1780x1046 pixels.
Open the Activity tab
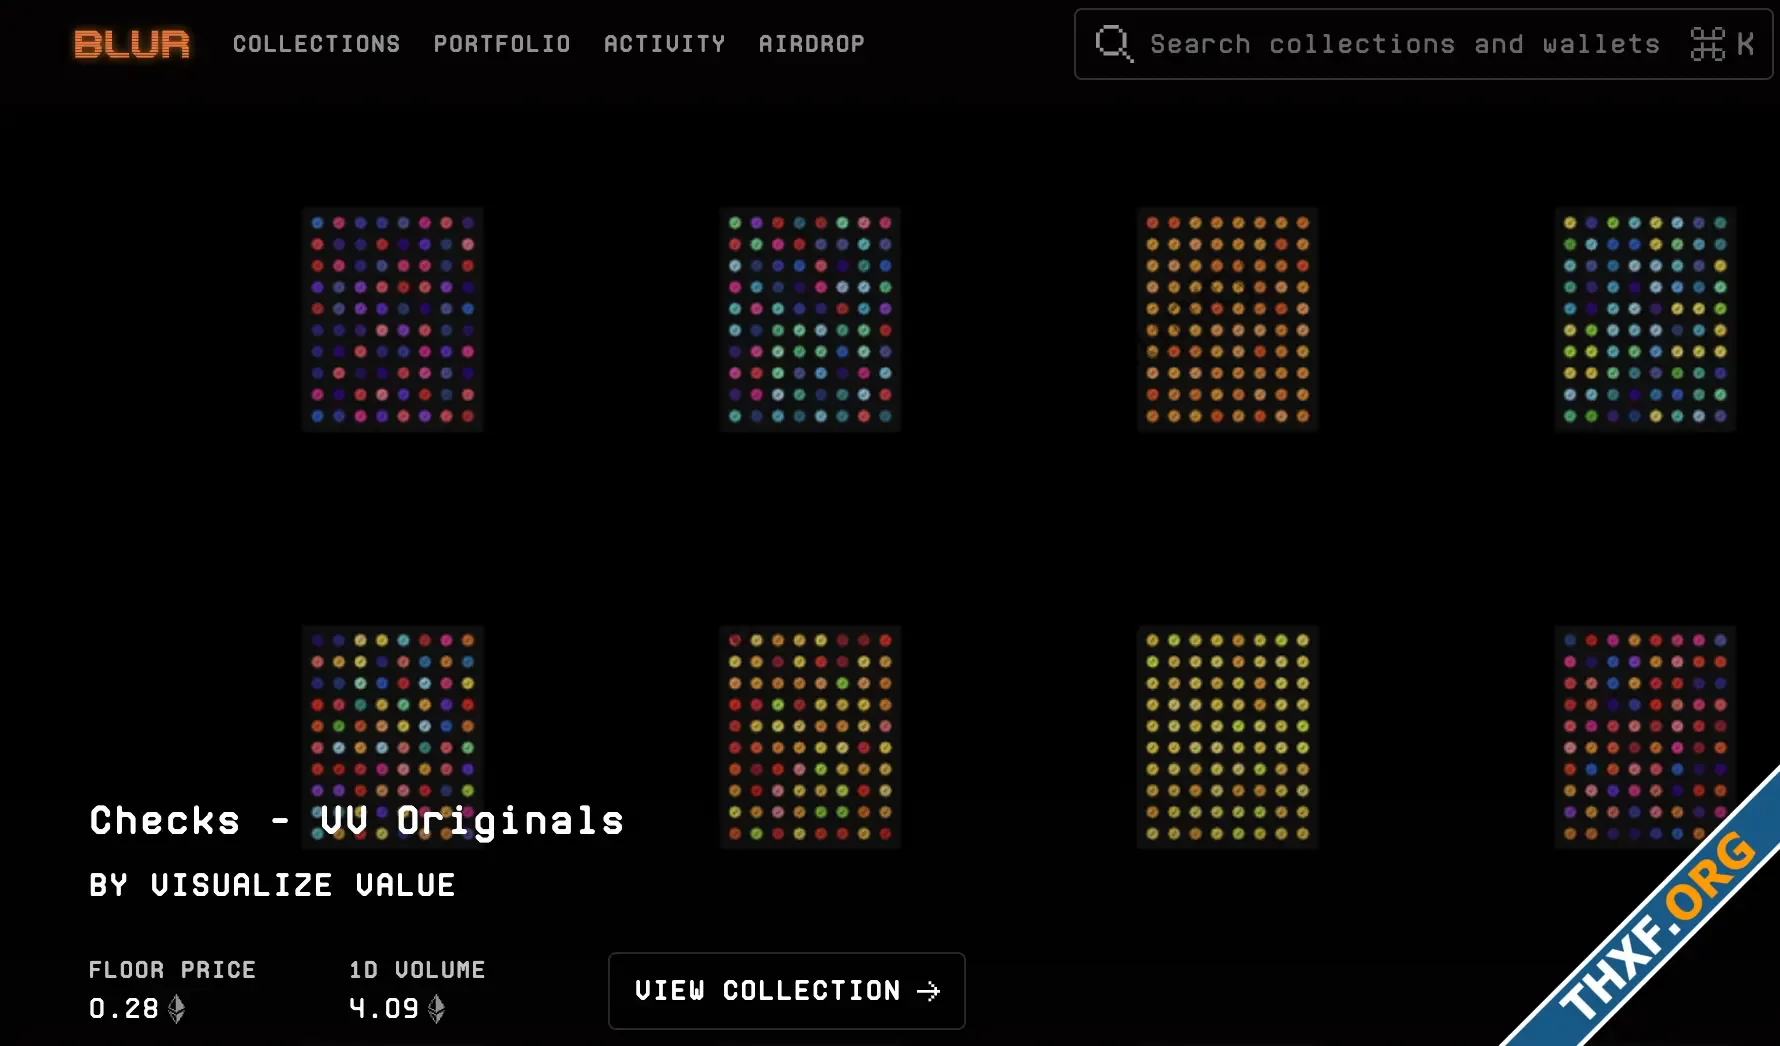[x=664, y=44]
